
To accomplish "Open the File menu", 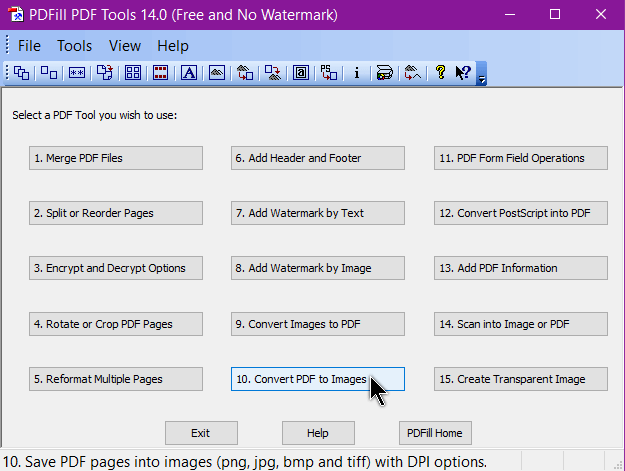I will pyautogui.click(x=29, y=46).
